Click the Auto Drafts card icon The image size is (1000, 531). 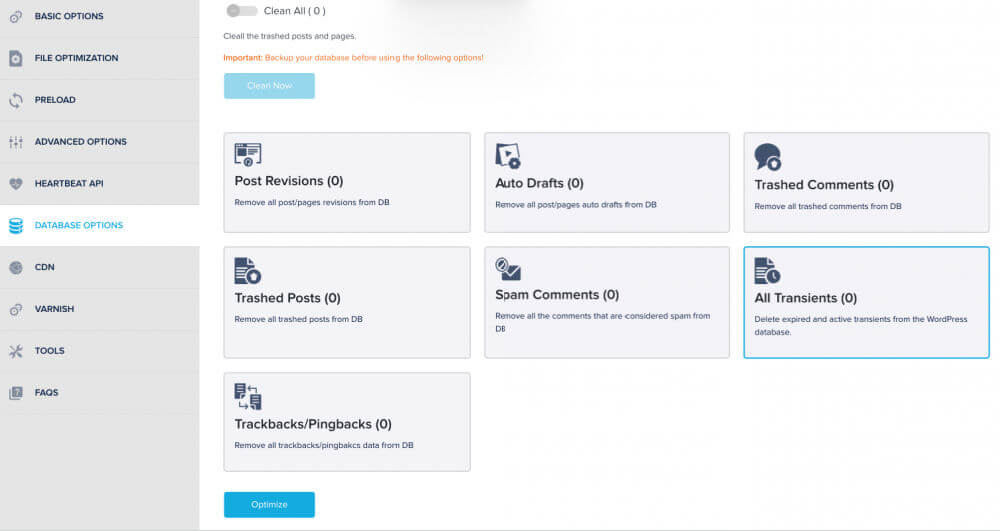point(508,156)
